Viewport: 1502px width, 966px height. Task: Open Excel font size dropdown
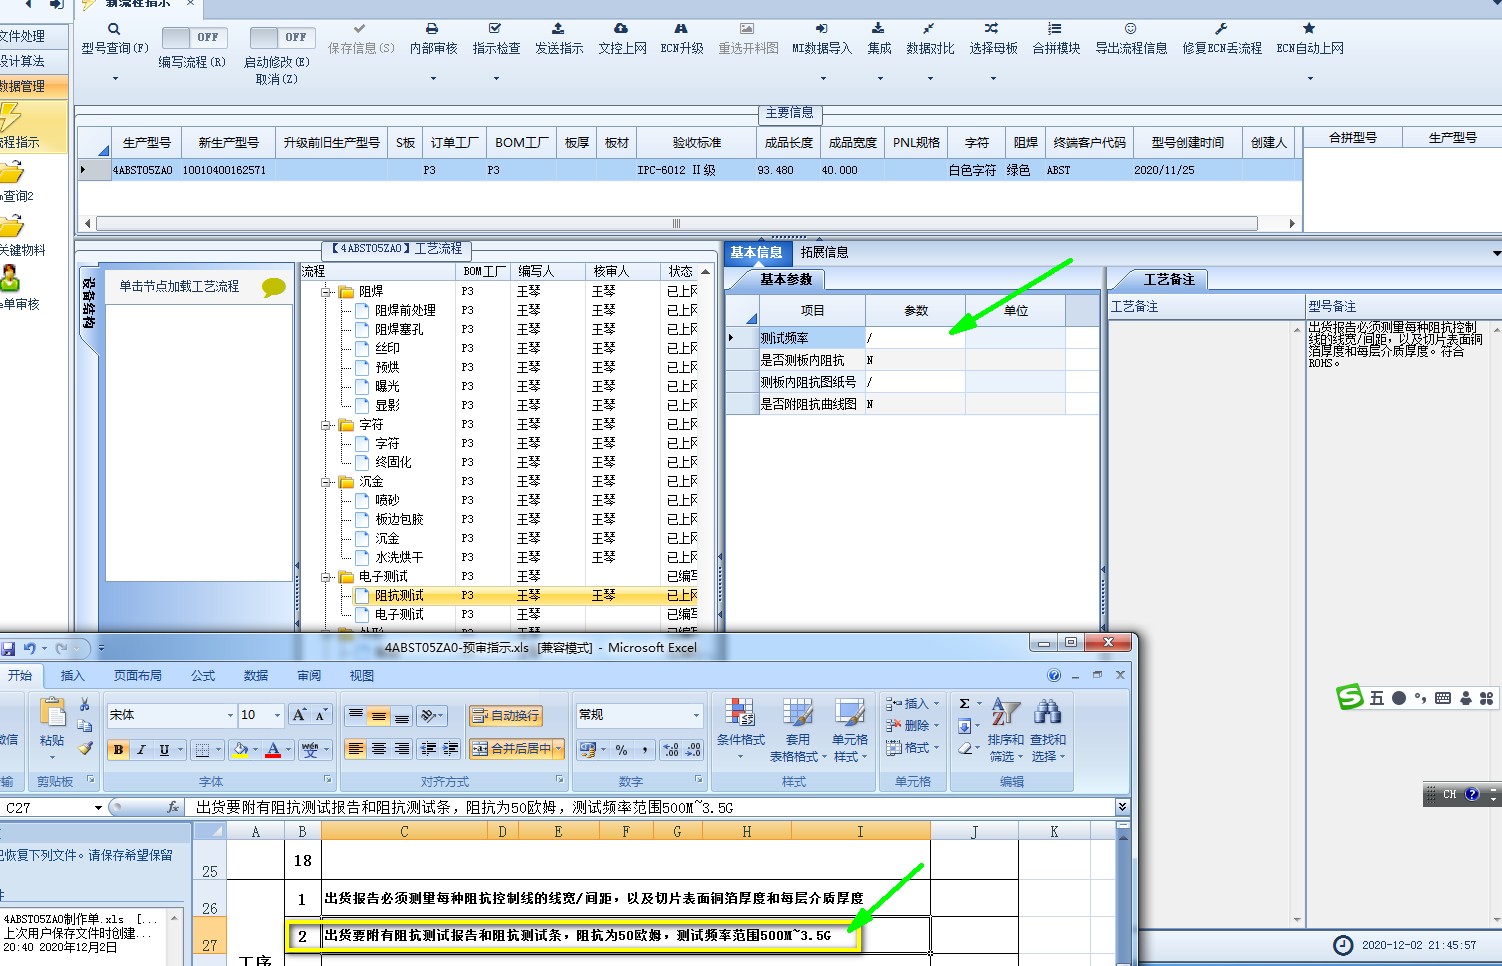pos(277,715)
